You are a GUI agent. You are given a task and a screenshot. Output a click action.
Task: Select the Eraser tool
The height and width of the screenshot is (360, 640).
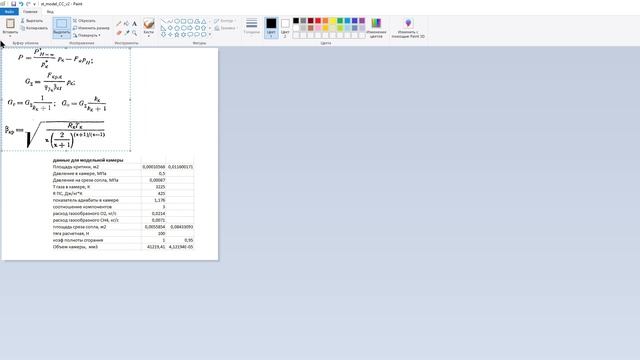(x=119, y=32)
